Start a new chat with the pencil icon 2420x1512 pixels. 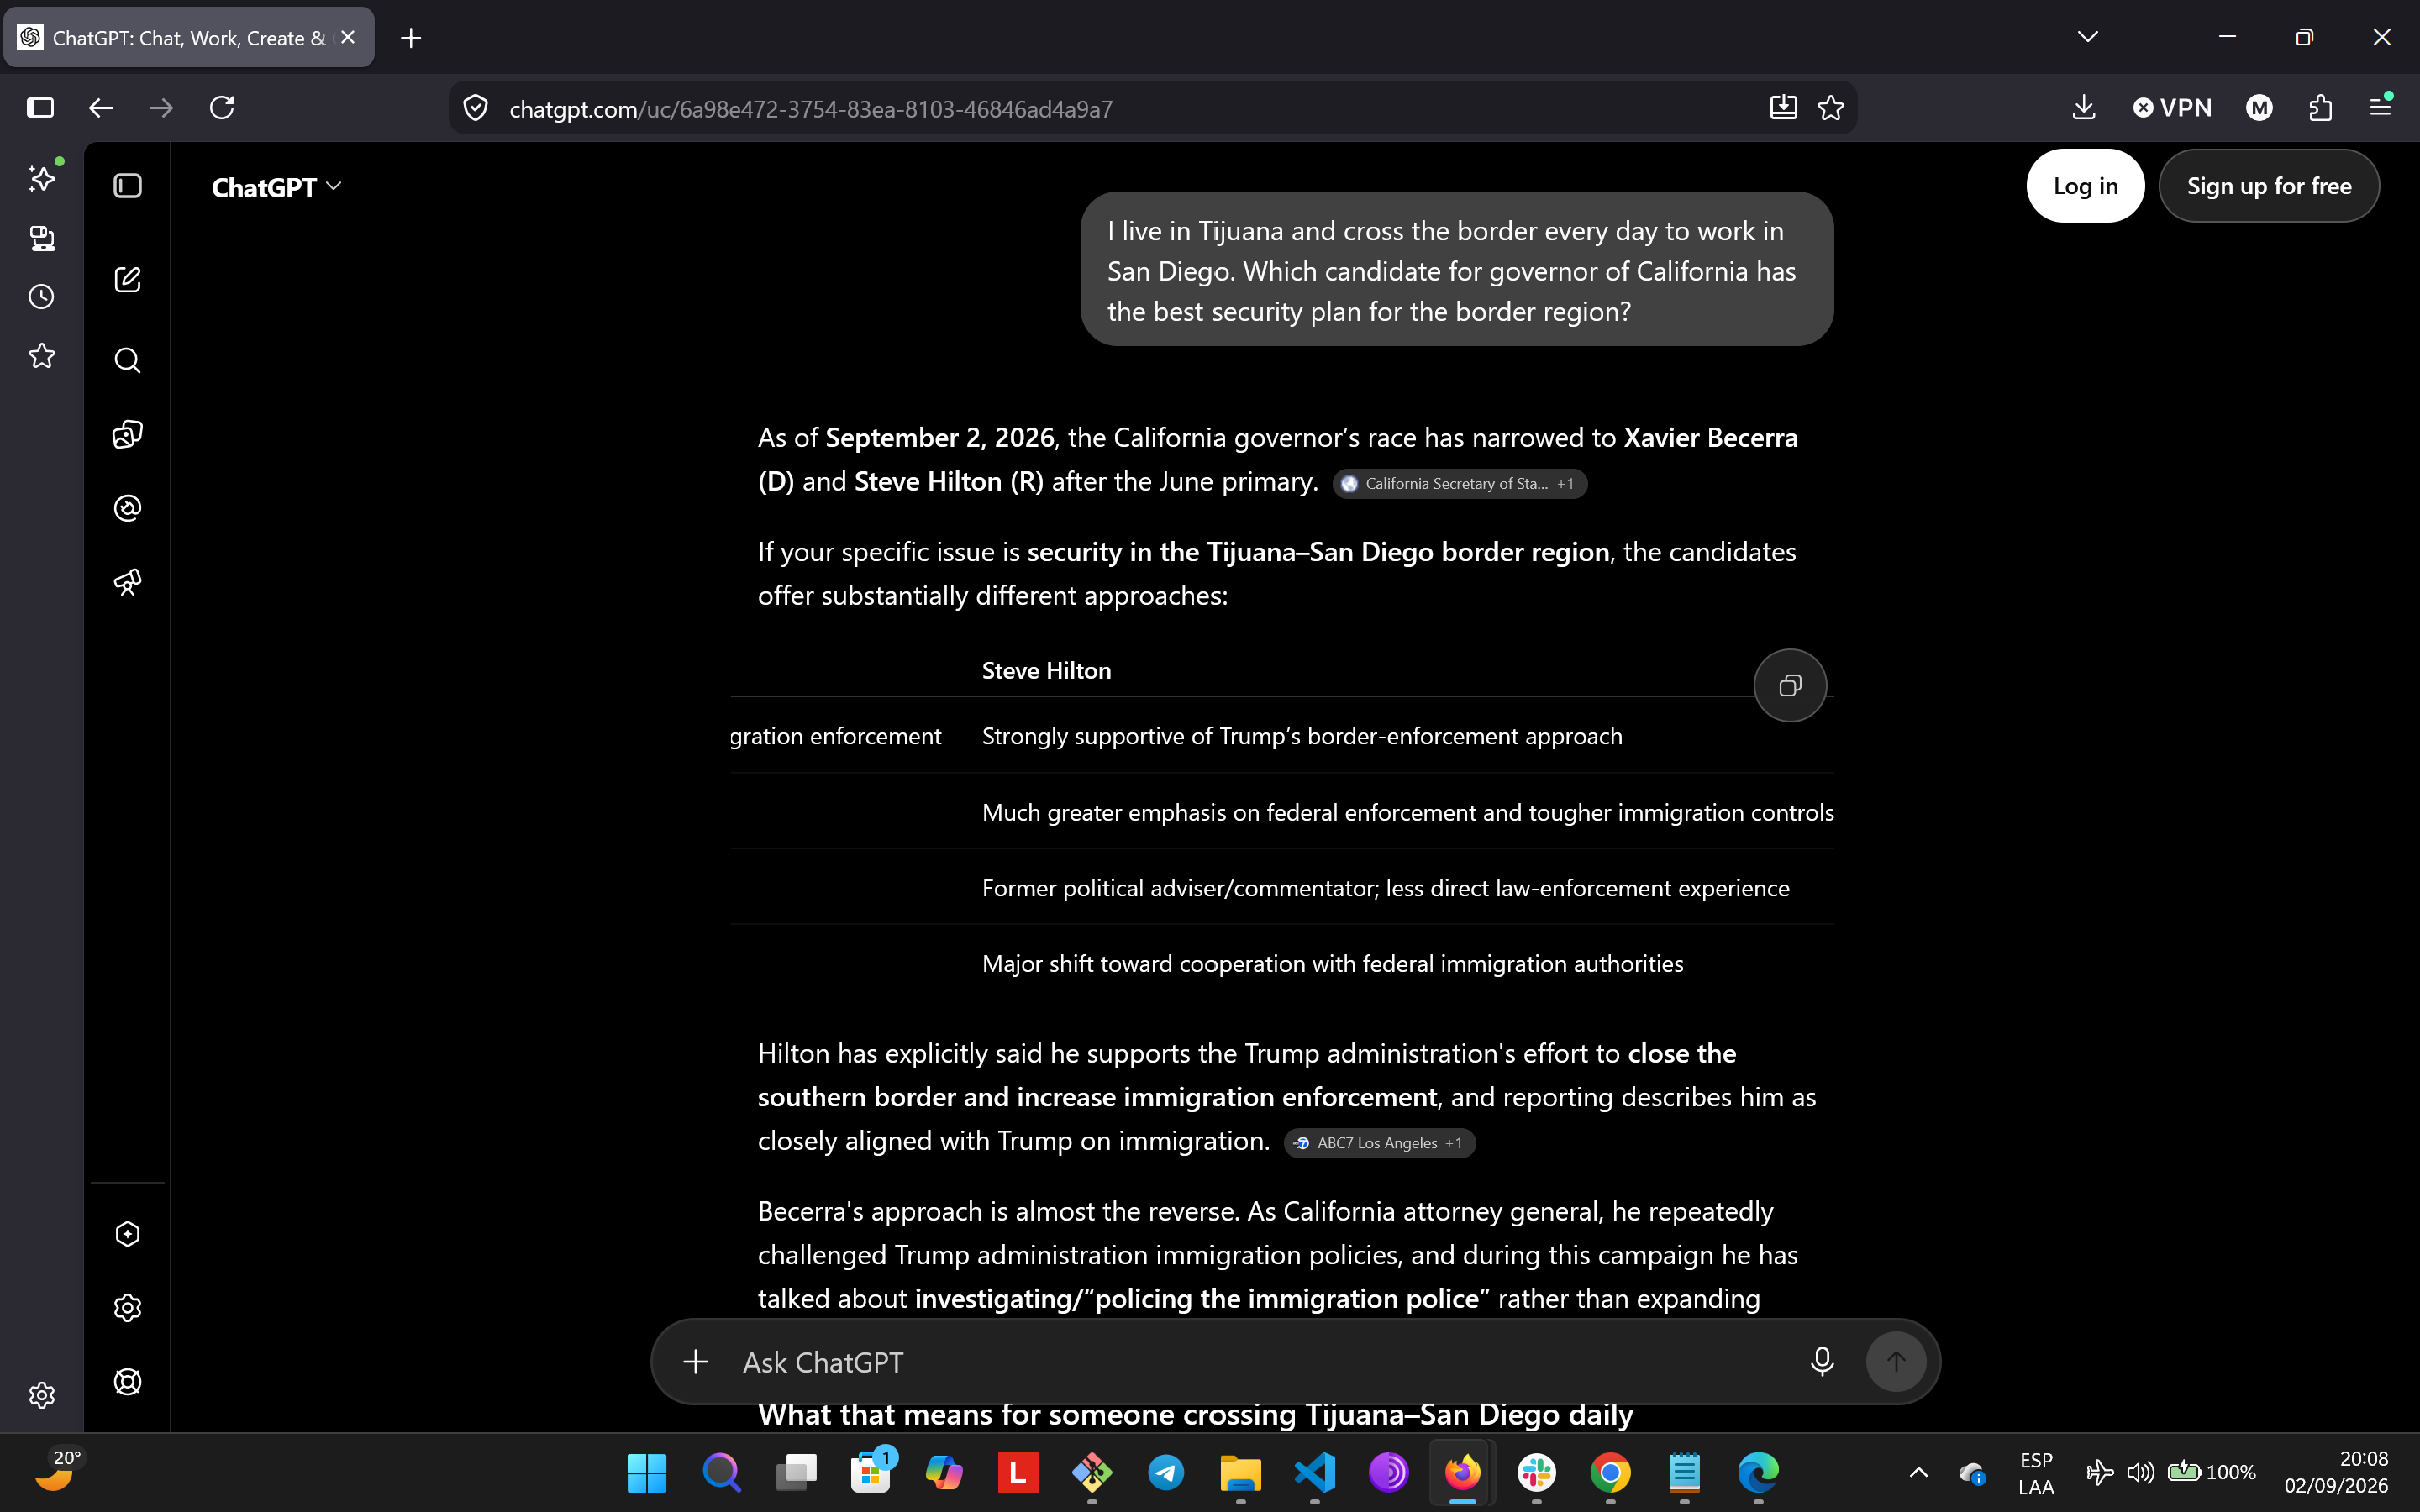tap(128, 279)
